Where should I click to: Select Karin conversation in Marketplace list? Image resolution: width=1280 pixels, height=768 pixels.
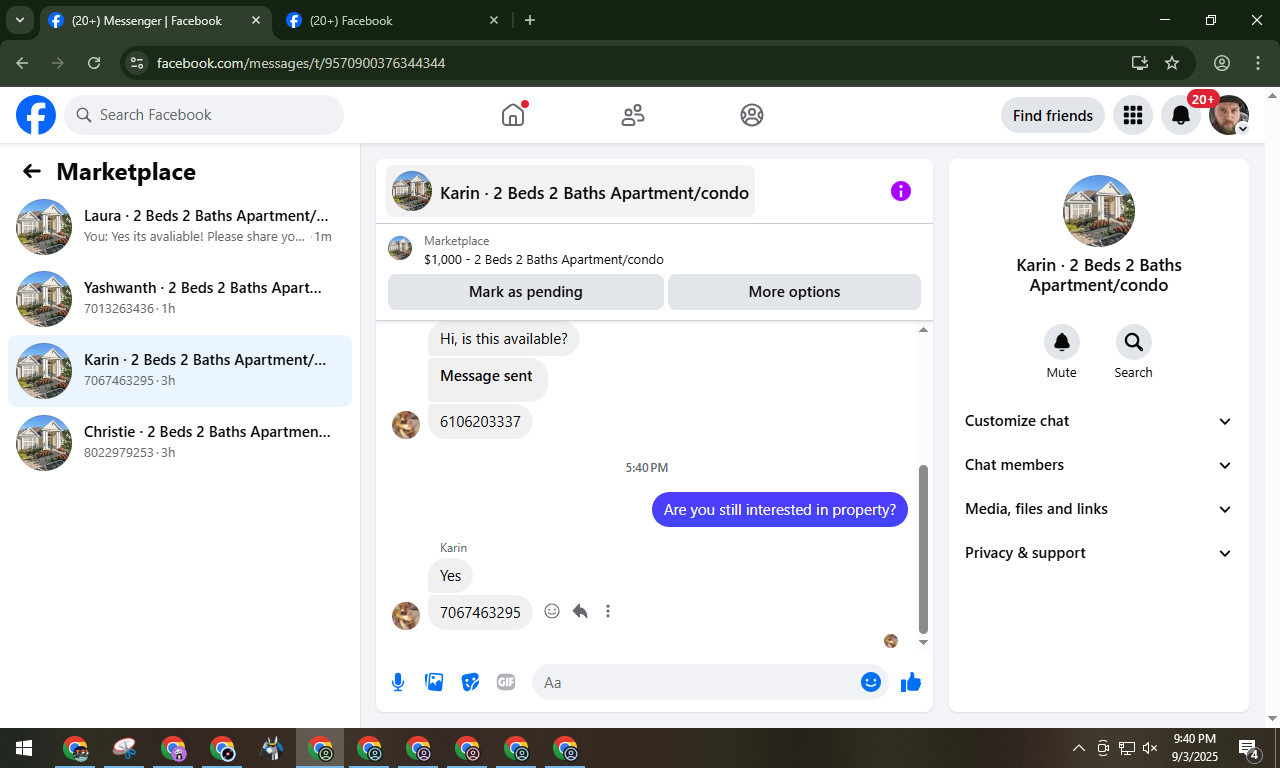tap(180, 371)
